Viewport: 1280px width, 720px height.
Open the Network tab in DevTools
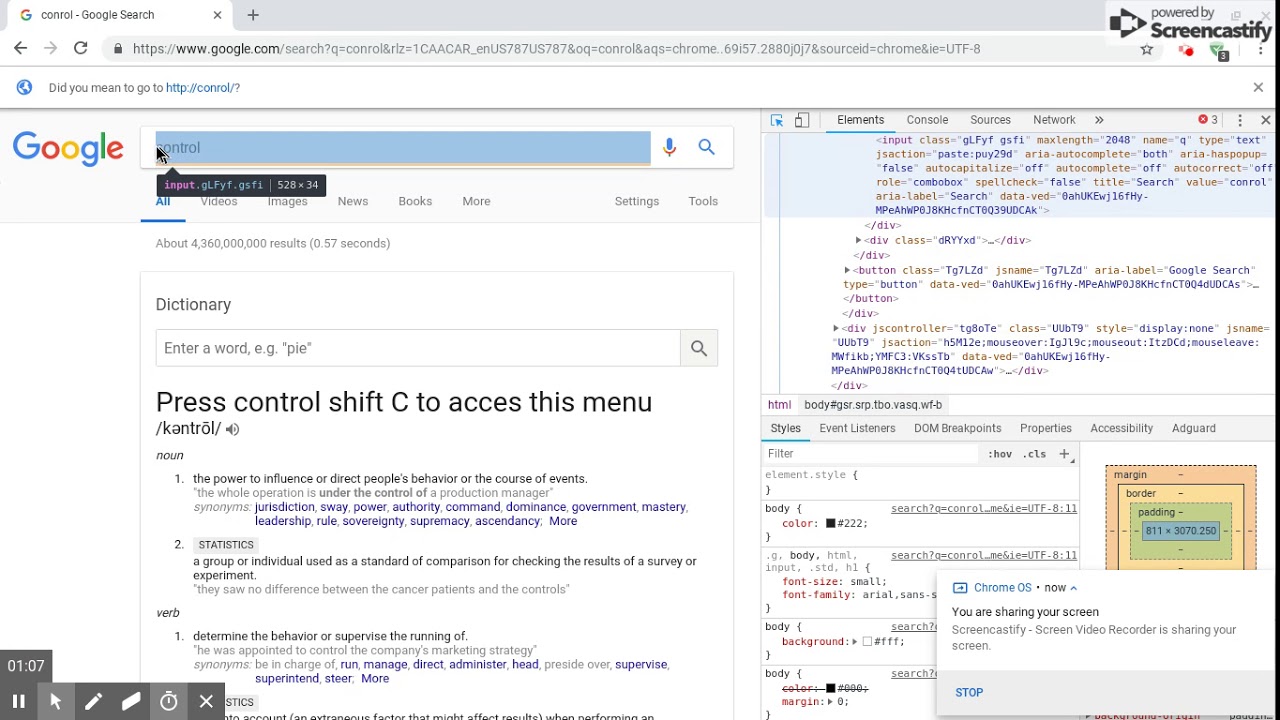coord(1054,120)
